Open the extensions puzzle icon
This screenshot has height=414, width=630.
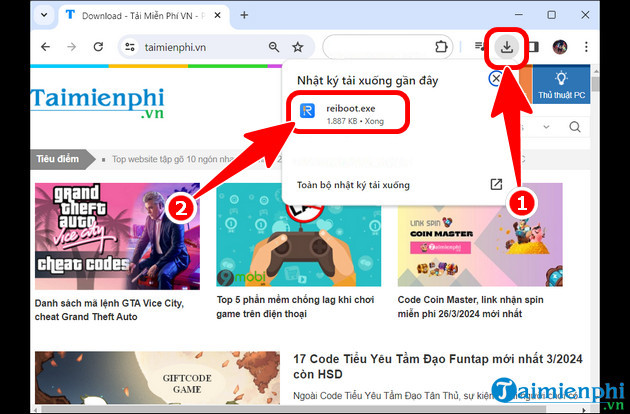[441, 47]
